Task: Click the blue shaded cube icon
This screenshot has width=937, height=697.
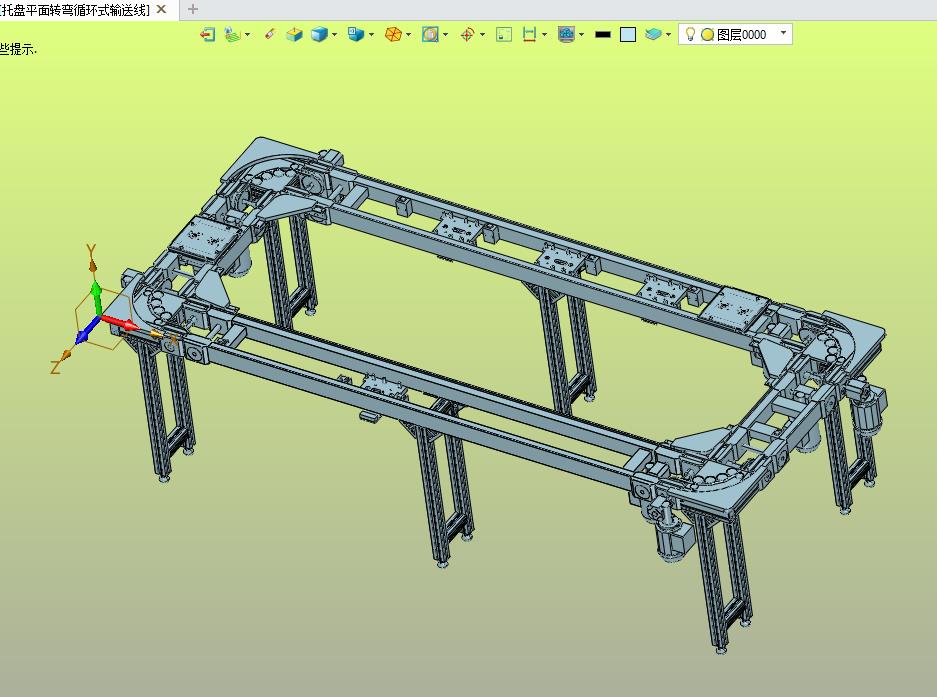Action: pyautogui.click(x=319, y=35)
